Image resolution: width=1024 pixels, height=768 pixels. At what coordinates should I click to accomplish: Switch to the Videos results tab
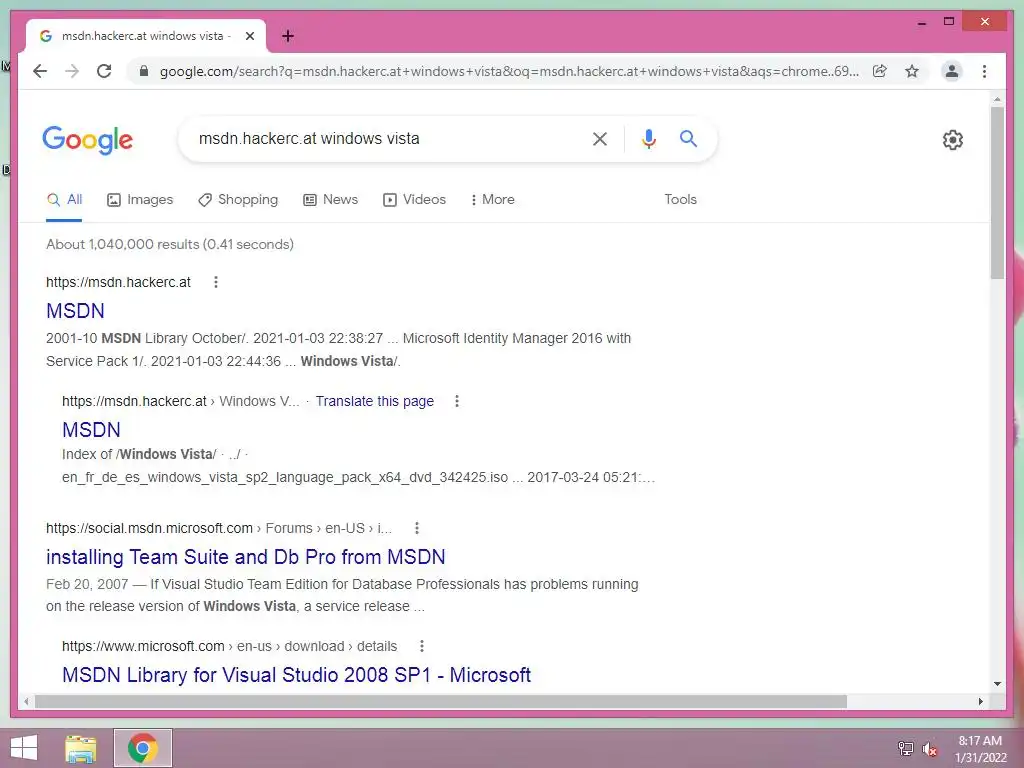[x=414, y=199]
